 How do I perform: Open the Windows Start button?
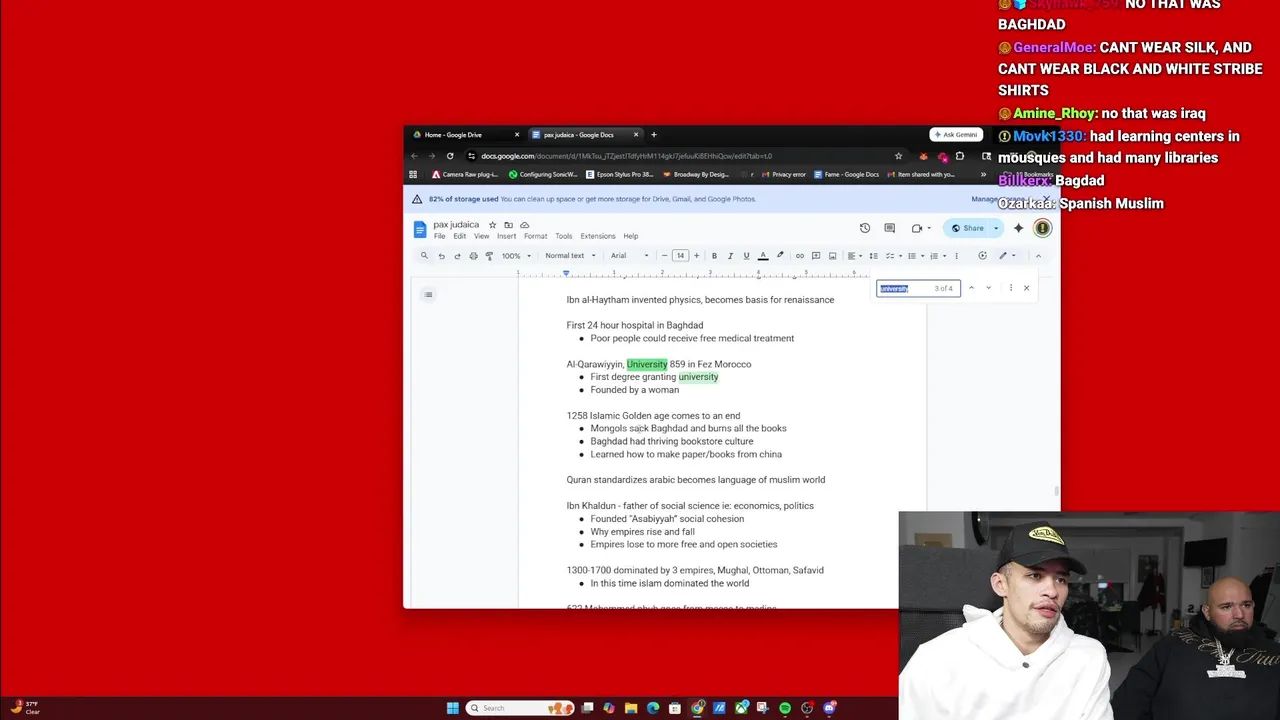(x=453, y=708)
